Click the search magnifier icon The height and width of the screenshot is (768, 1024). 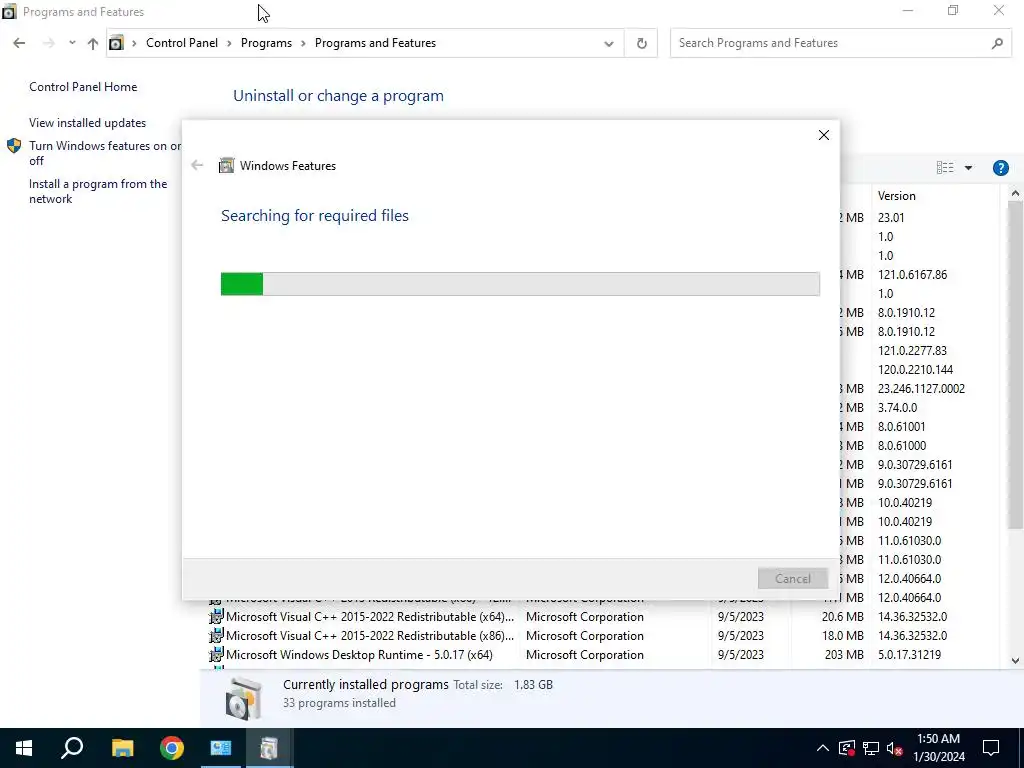pyautogui.click(x=997, y=43)
